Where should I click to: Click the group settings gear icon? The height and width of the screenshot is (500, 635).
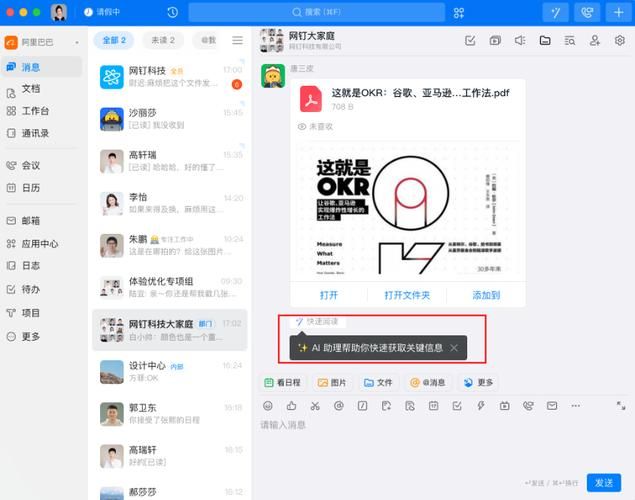(620, 41)
